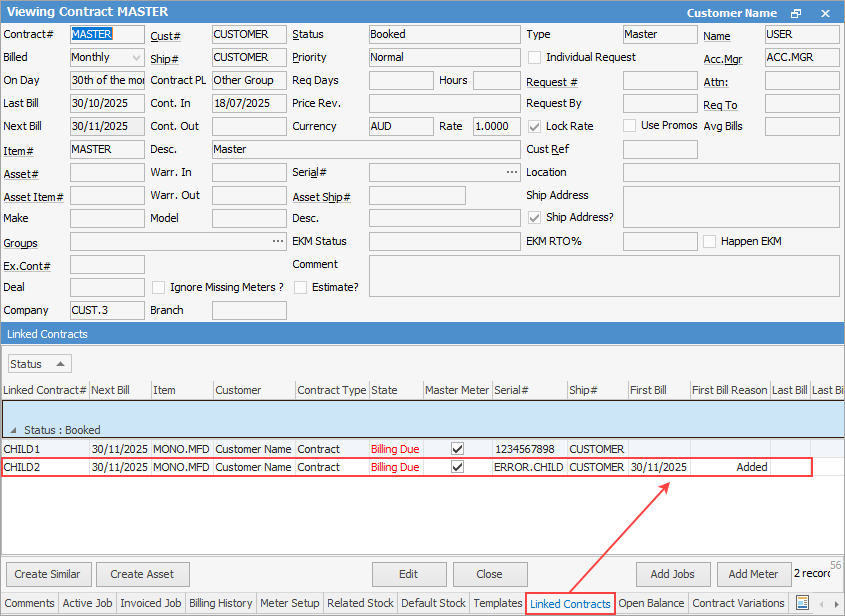
Task: Toggle the Status grouping sort arrow
Action: [60, 364]
